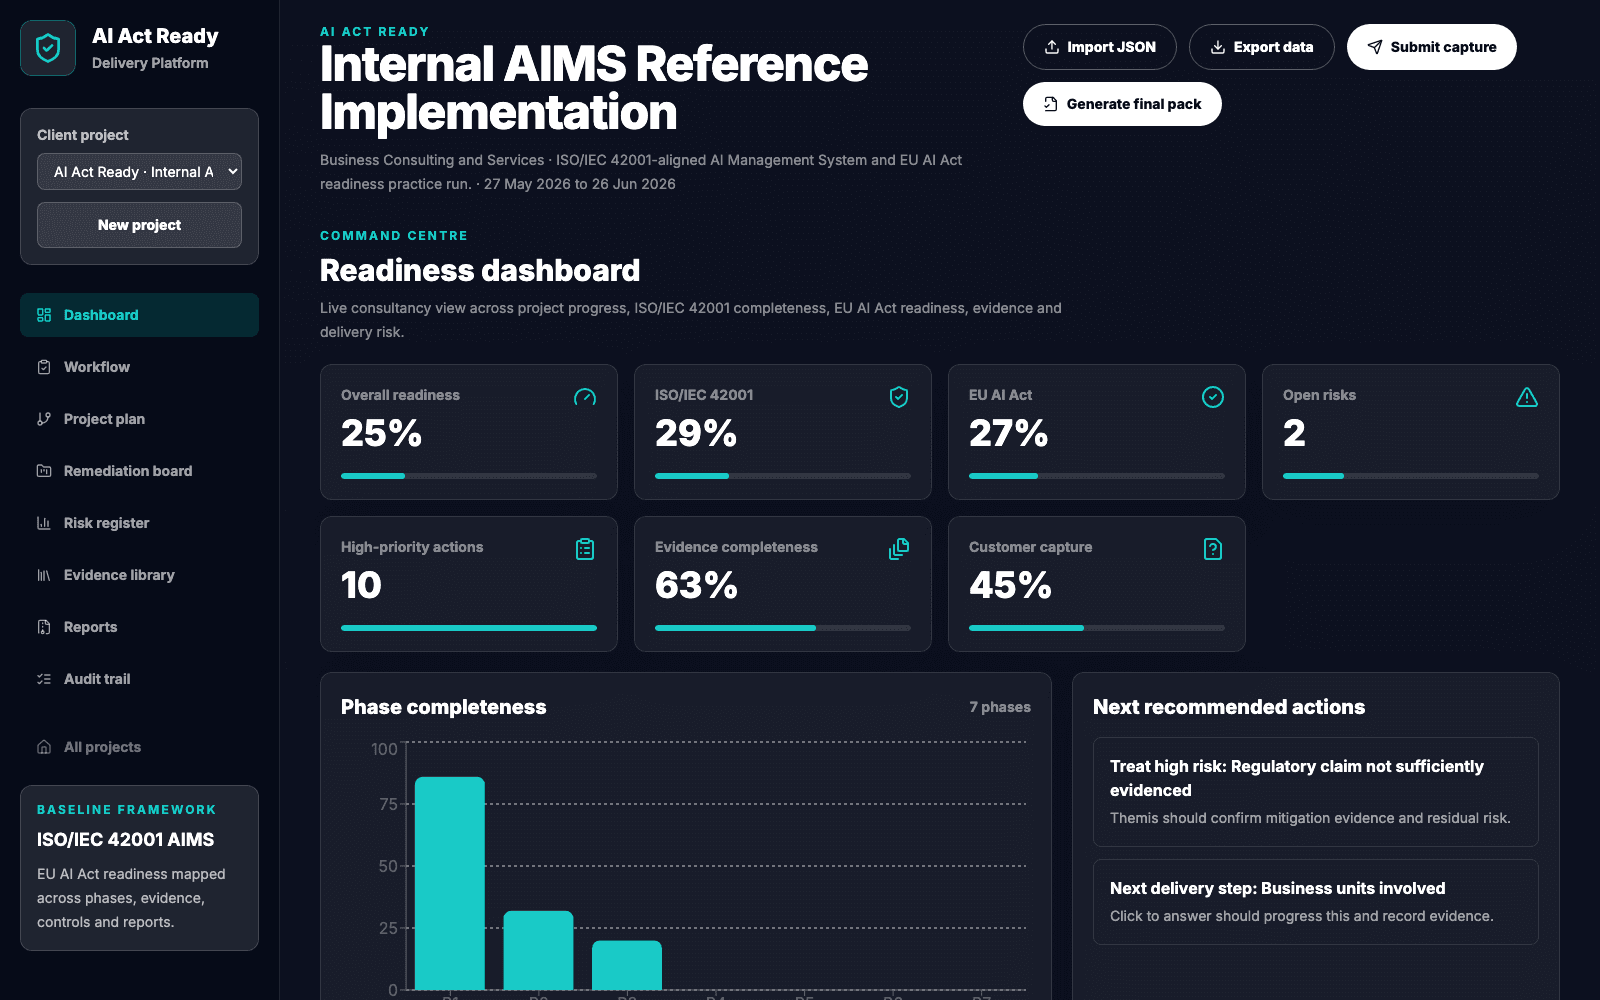
Task: Click the Workflow clipboard icon in sidebar
Action: tap(44, 367)
